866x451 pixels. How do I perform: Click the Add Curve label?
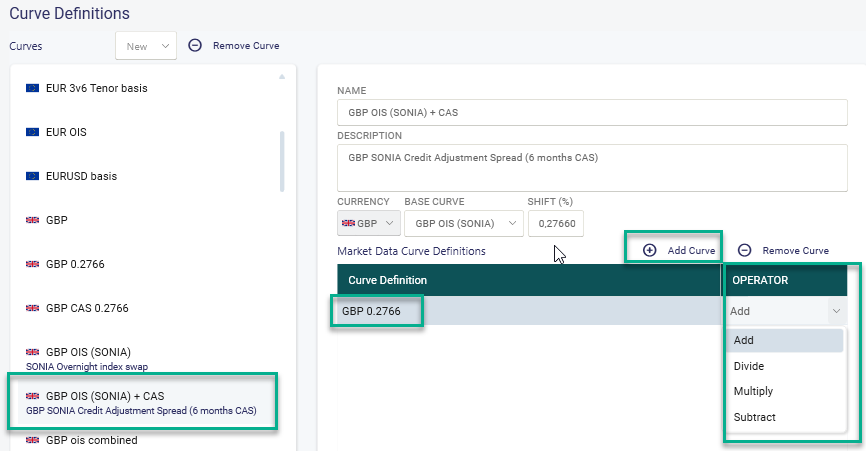pos(691,251)
